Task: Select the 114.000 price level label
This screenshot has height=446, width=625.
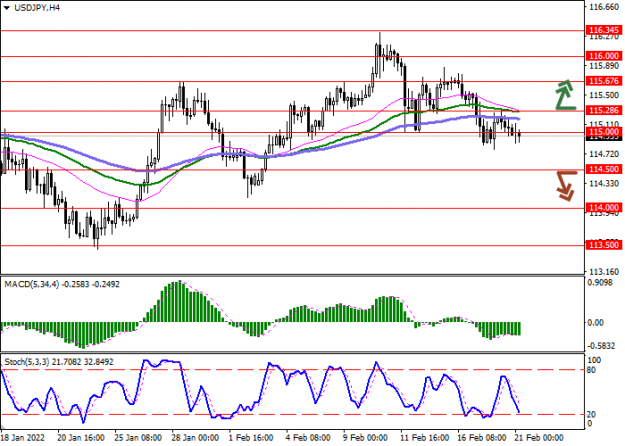Action: pyautogui.click(x=604, y=208)
